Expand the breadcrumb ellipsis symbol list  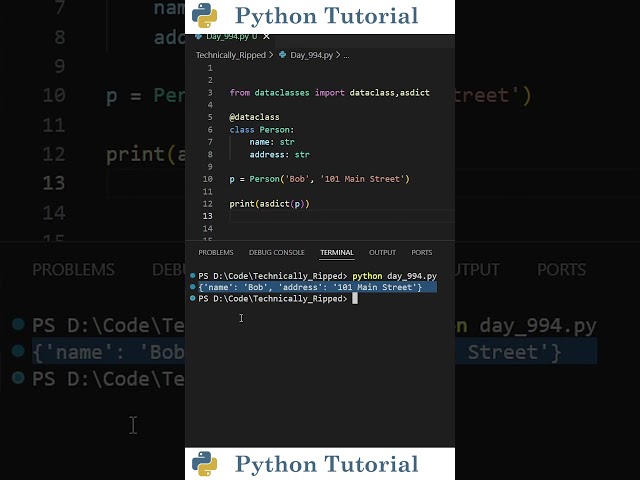(346, 55)
